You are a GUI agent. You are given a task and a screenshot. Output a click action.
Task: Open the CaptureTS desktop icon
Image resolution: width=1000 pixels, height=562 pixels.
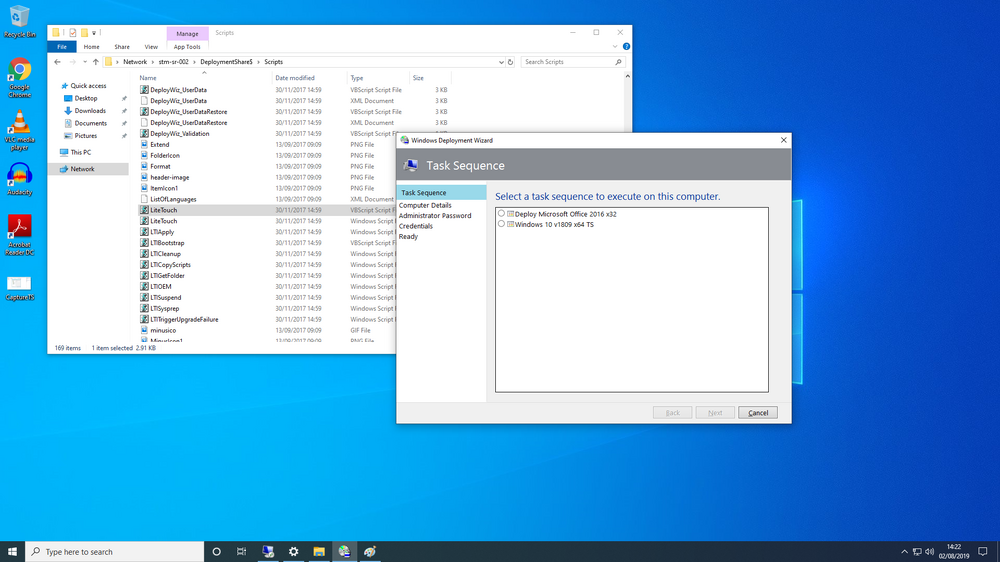tap(20, 288)
